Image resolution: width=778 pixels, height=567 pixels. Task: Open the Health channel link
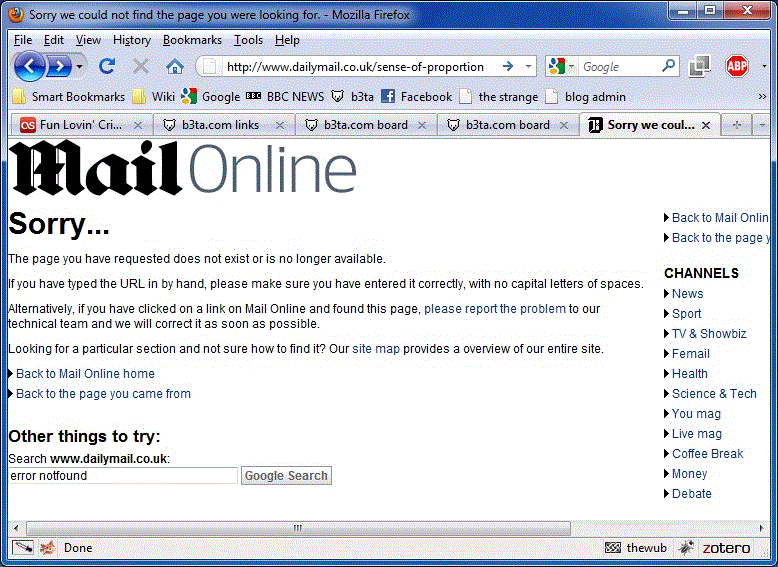[690, 374]
